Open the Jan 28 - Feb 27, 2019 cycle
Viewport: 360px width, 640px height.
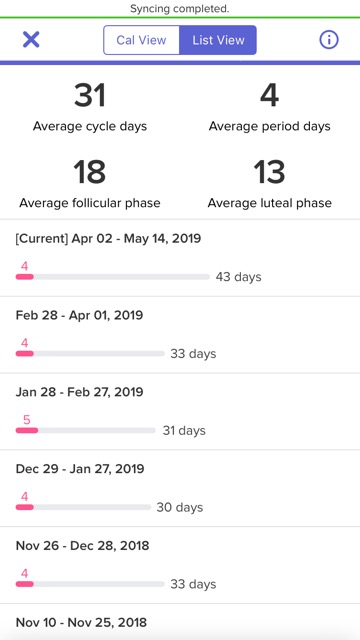(180, 411)
